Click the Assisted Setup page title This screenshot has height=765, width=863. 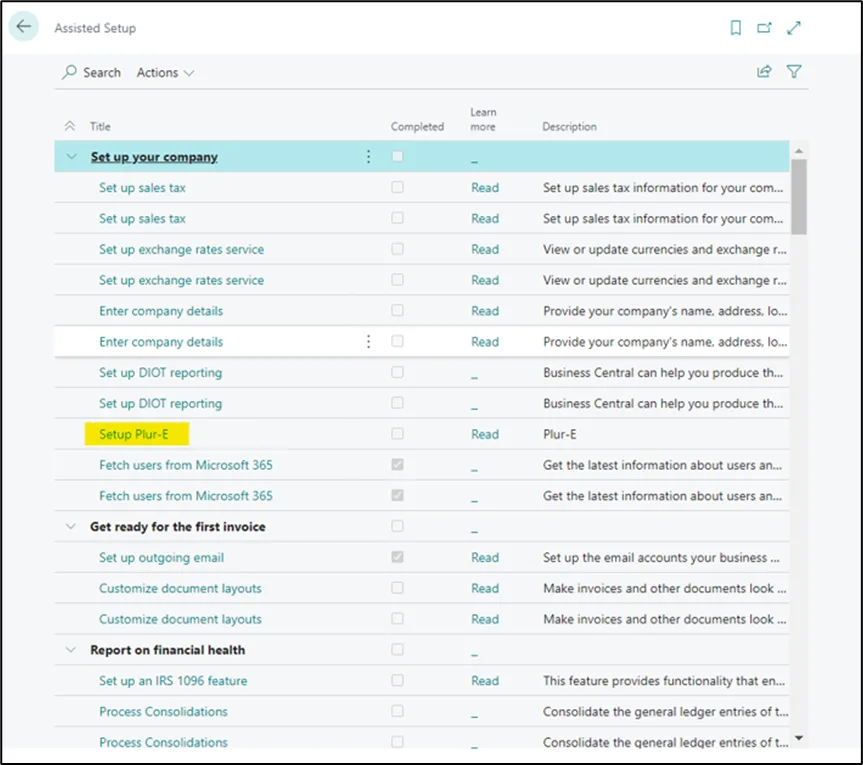[95, 28]
